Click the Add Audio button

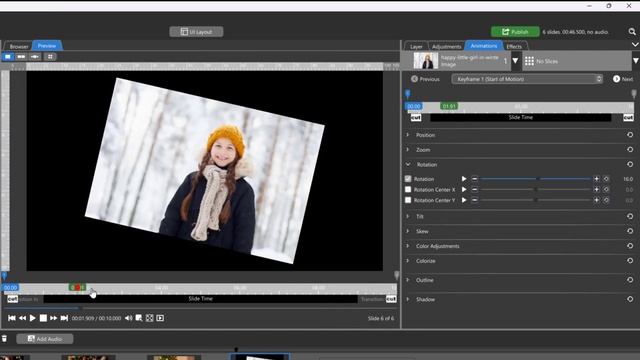[45, 339]
